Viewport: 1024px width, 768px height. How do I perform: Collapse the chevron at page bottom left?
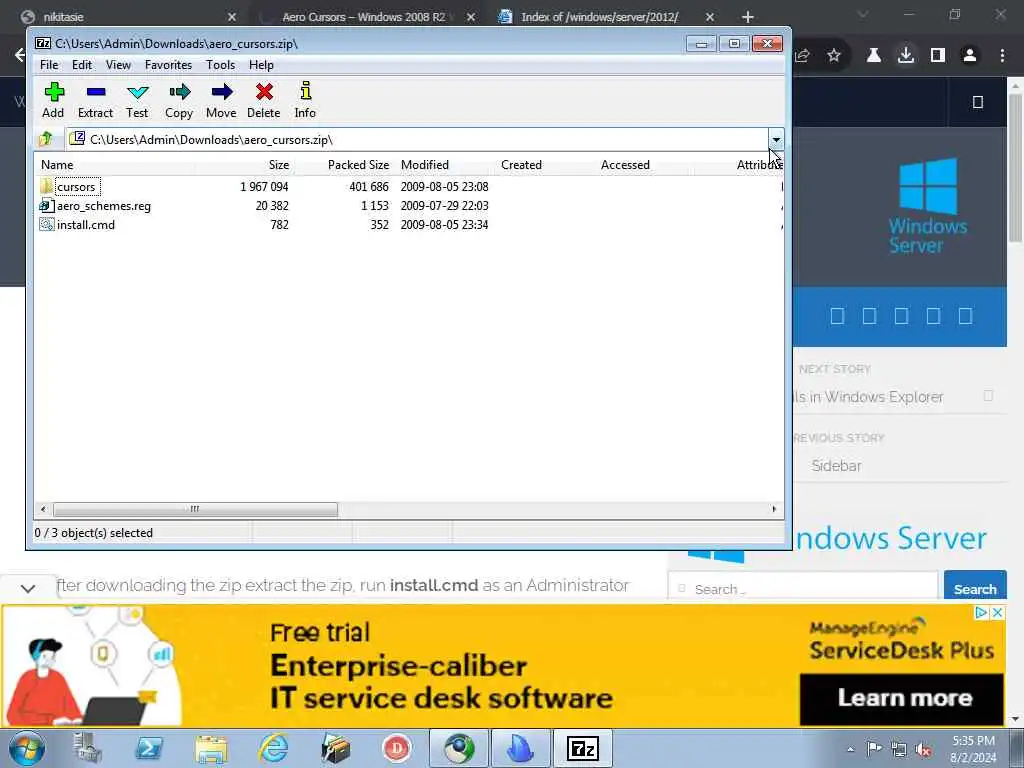(28, 588)
